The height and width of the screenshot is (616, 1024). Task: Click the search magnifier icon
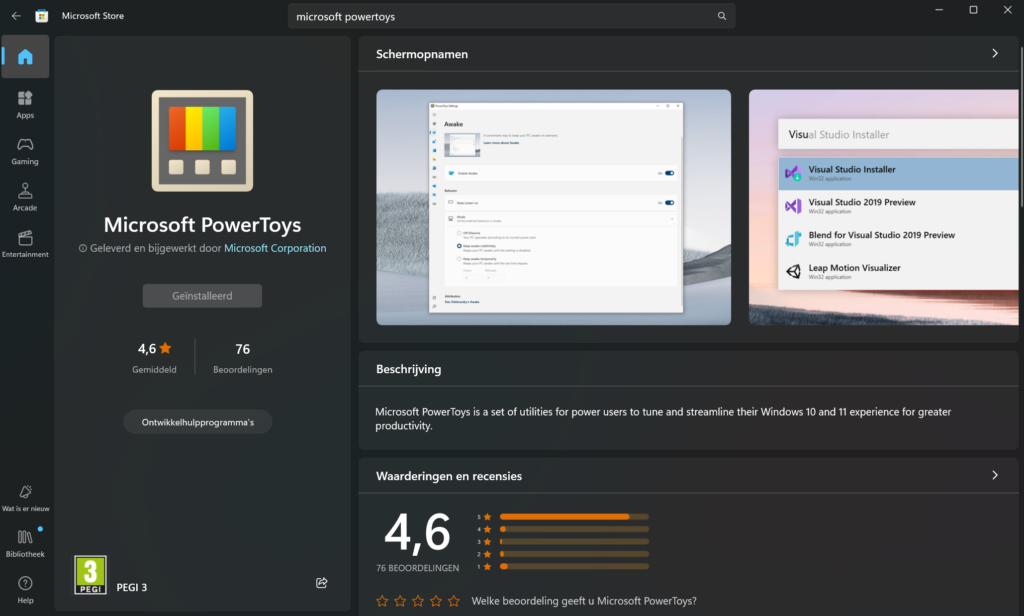pyautogui.click(x=722, y=16)
